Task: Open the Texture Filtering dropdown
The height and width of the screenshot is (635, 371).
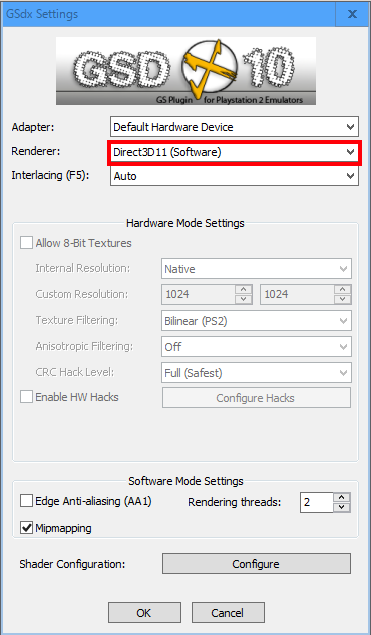Action: pos(256,321)
